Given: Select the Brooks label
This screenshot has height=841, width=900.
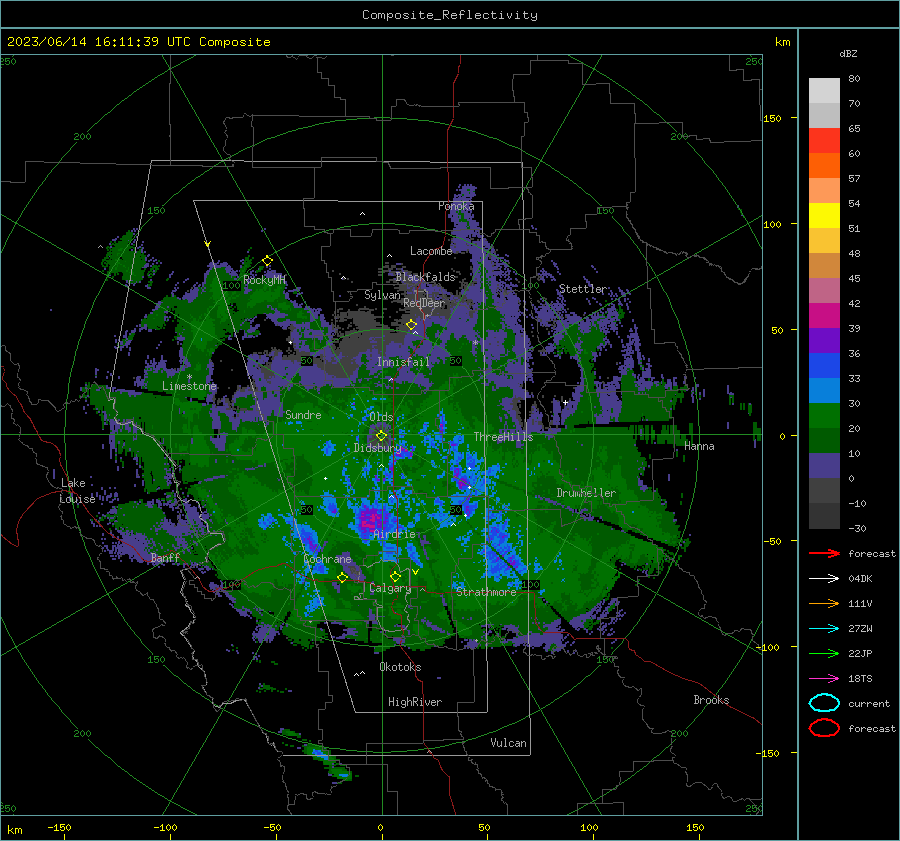Looking at the screenshot, I should pyautogui.click(x=711, y=700).
